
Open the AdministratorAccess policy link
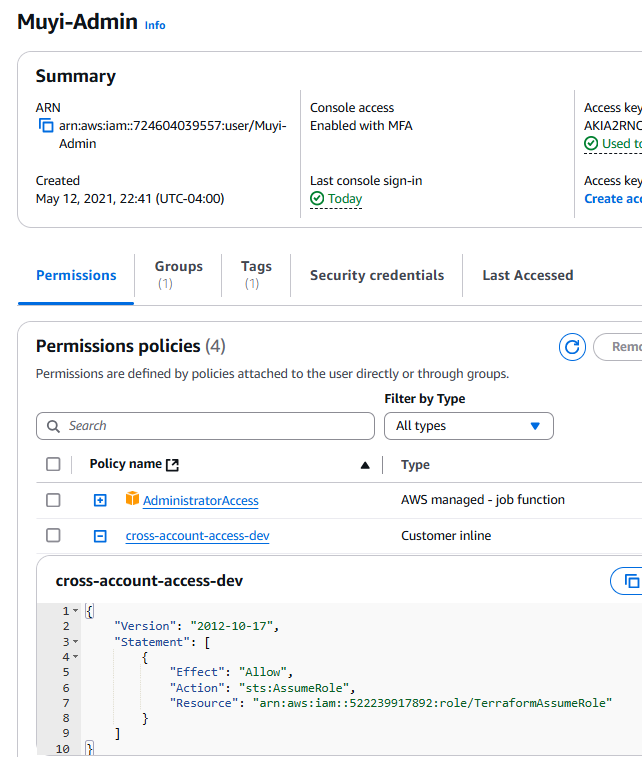point(201,501)
